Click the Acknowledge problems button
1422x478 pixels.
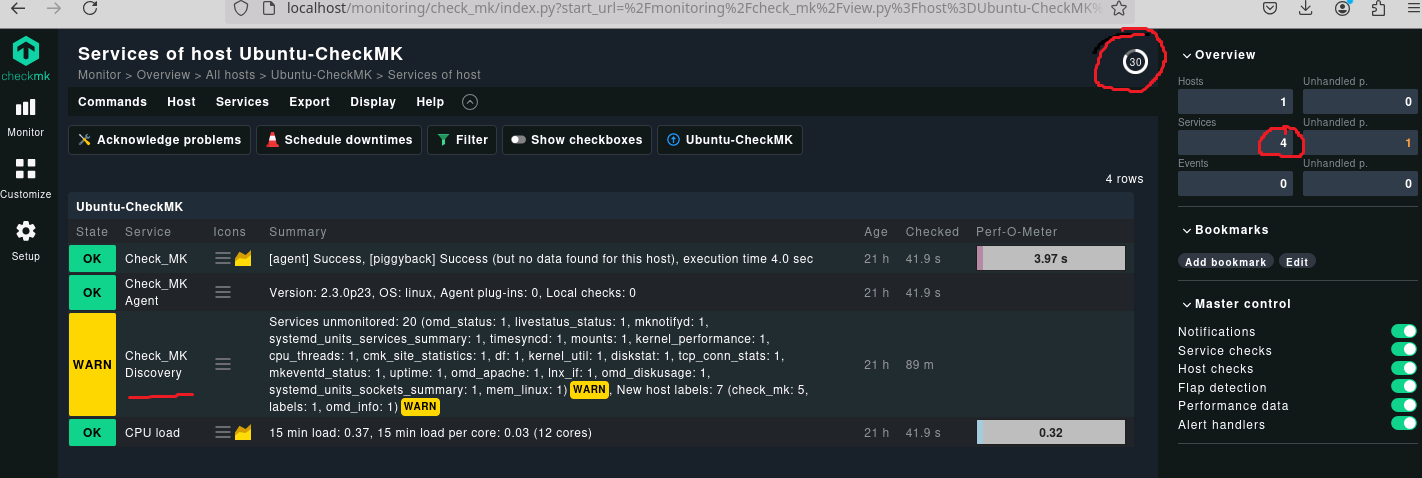[x=159, y=140]
